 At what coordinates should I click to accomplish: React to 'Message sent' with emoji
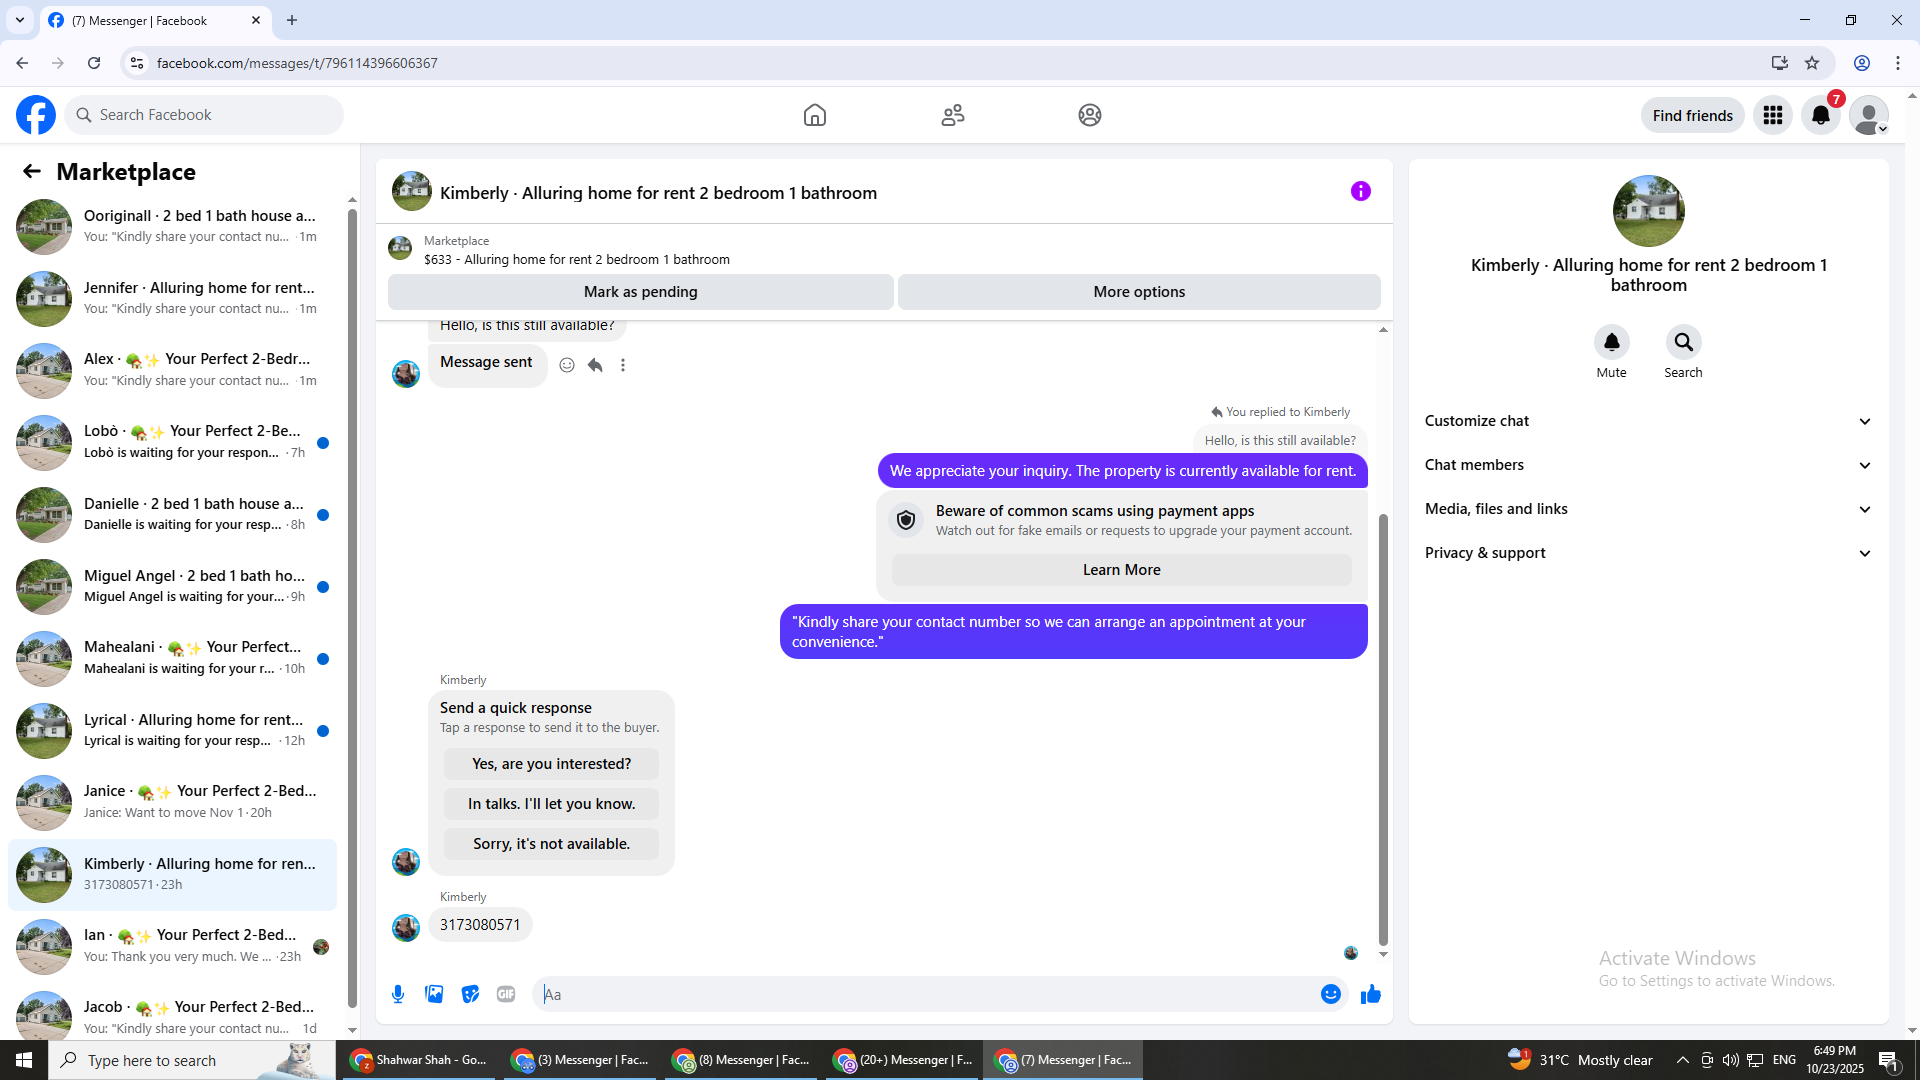(x=567, y=365)
